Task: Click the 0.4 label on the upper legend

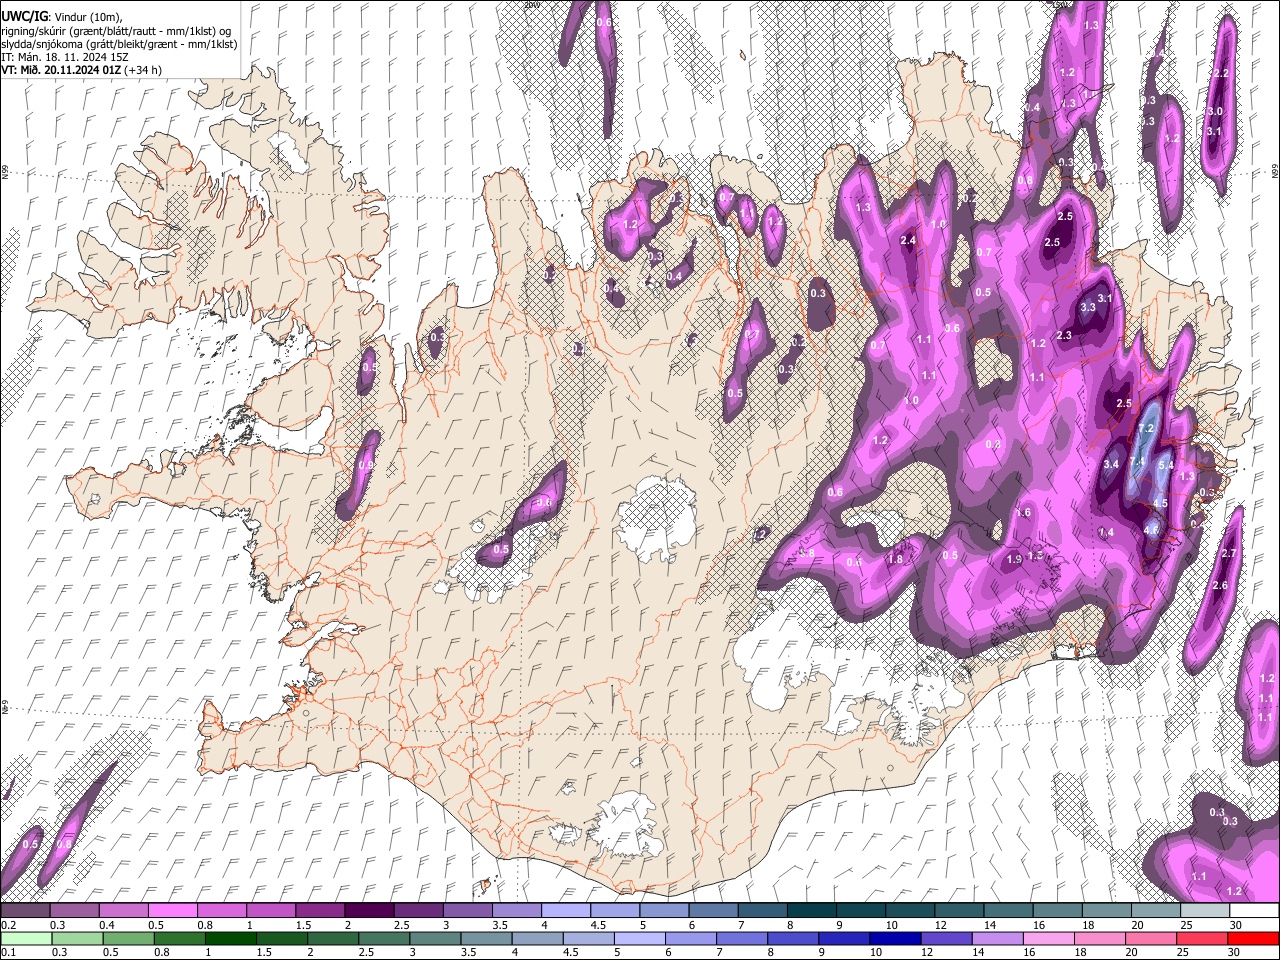Action: pyautogui.click(x=107, y=926)
